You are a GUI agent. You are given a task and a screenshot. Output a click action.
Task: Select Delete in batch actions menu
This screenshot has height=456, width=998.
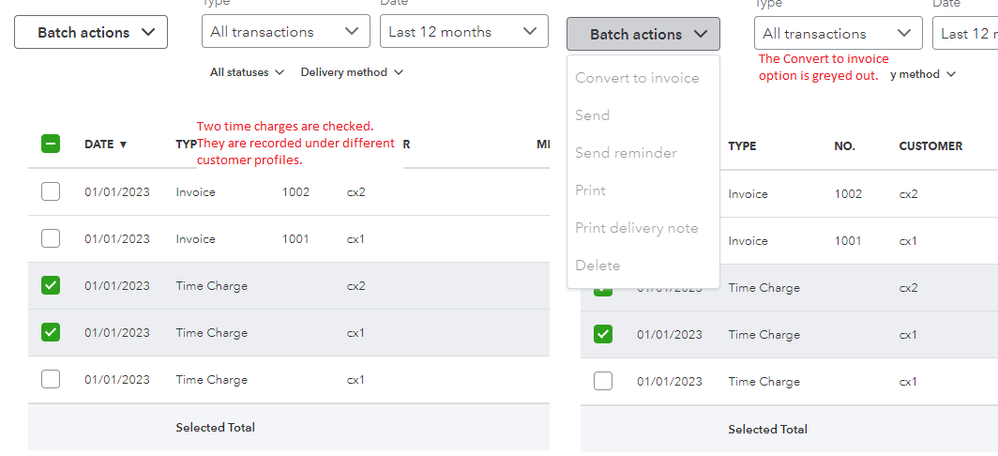coord(597,265)
